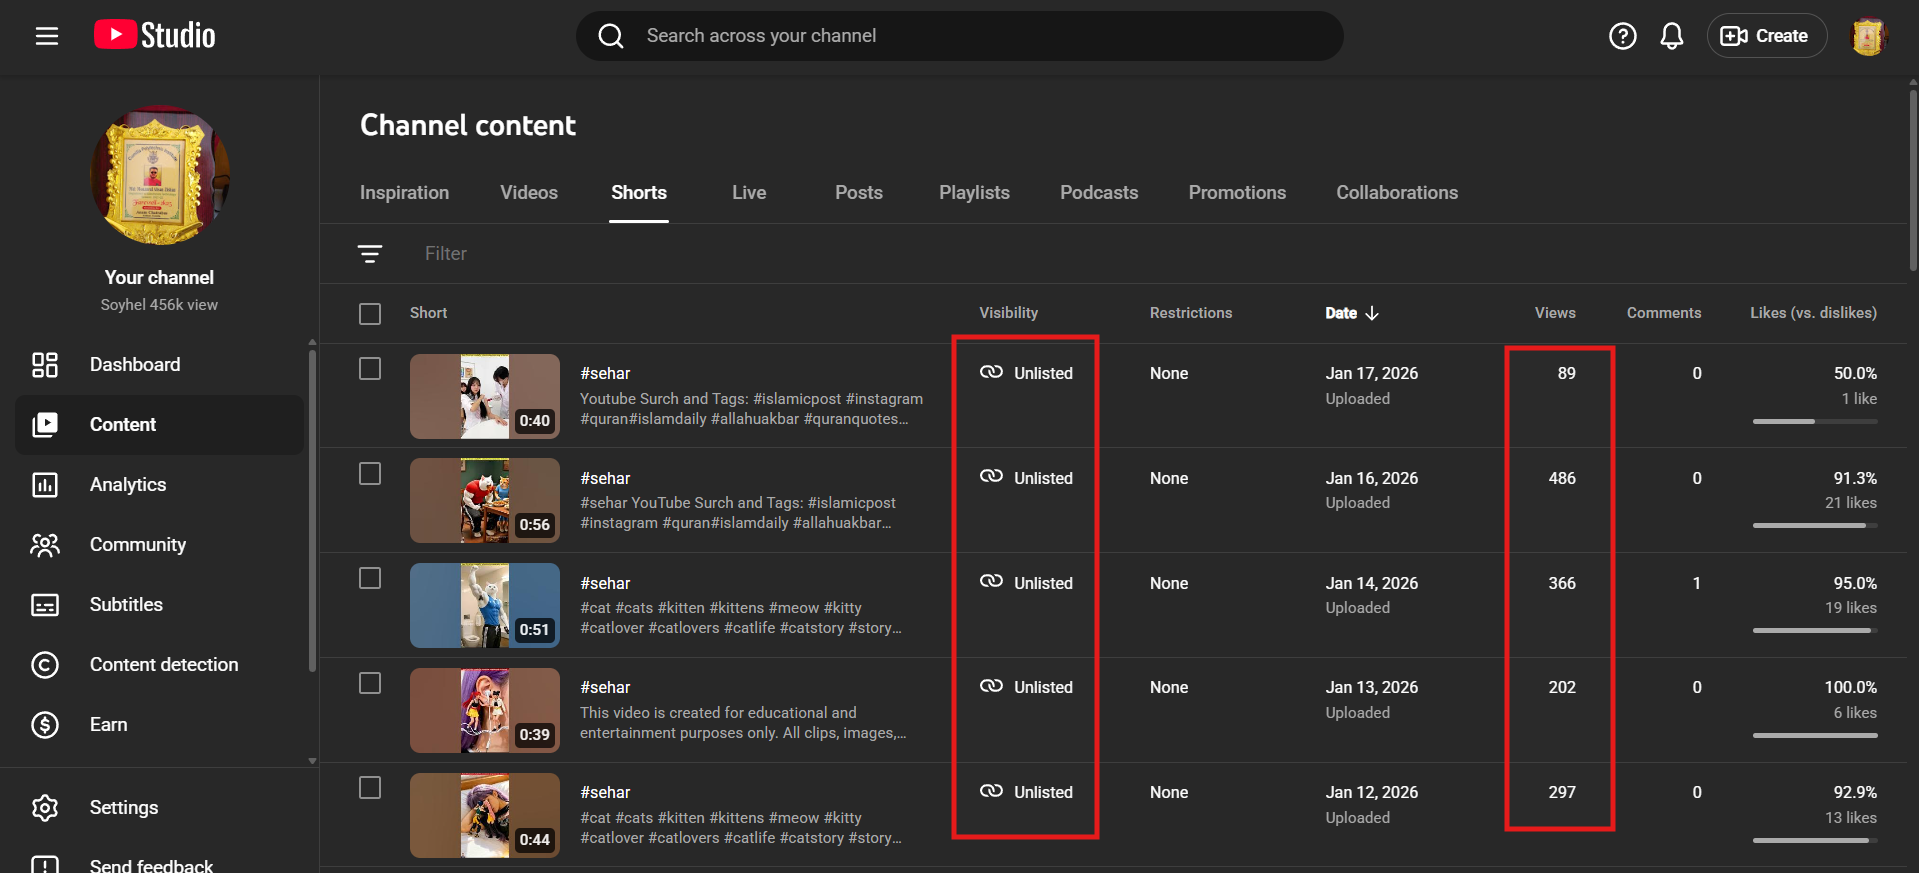Switch to the Videos tab

528,193
